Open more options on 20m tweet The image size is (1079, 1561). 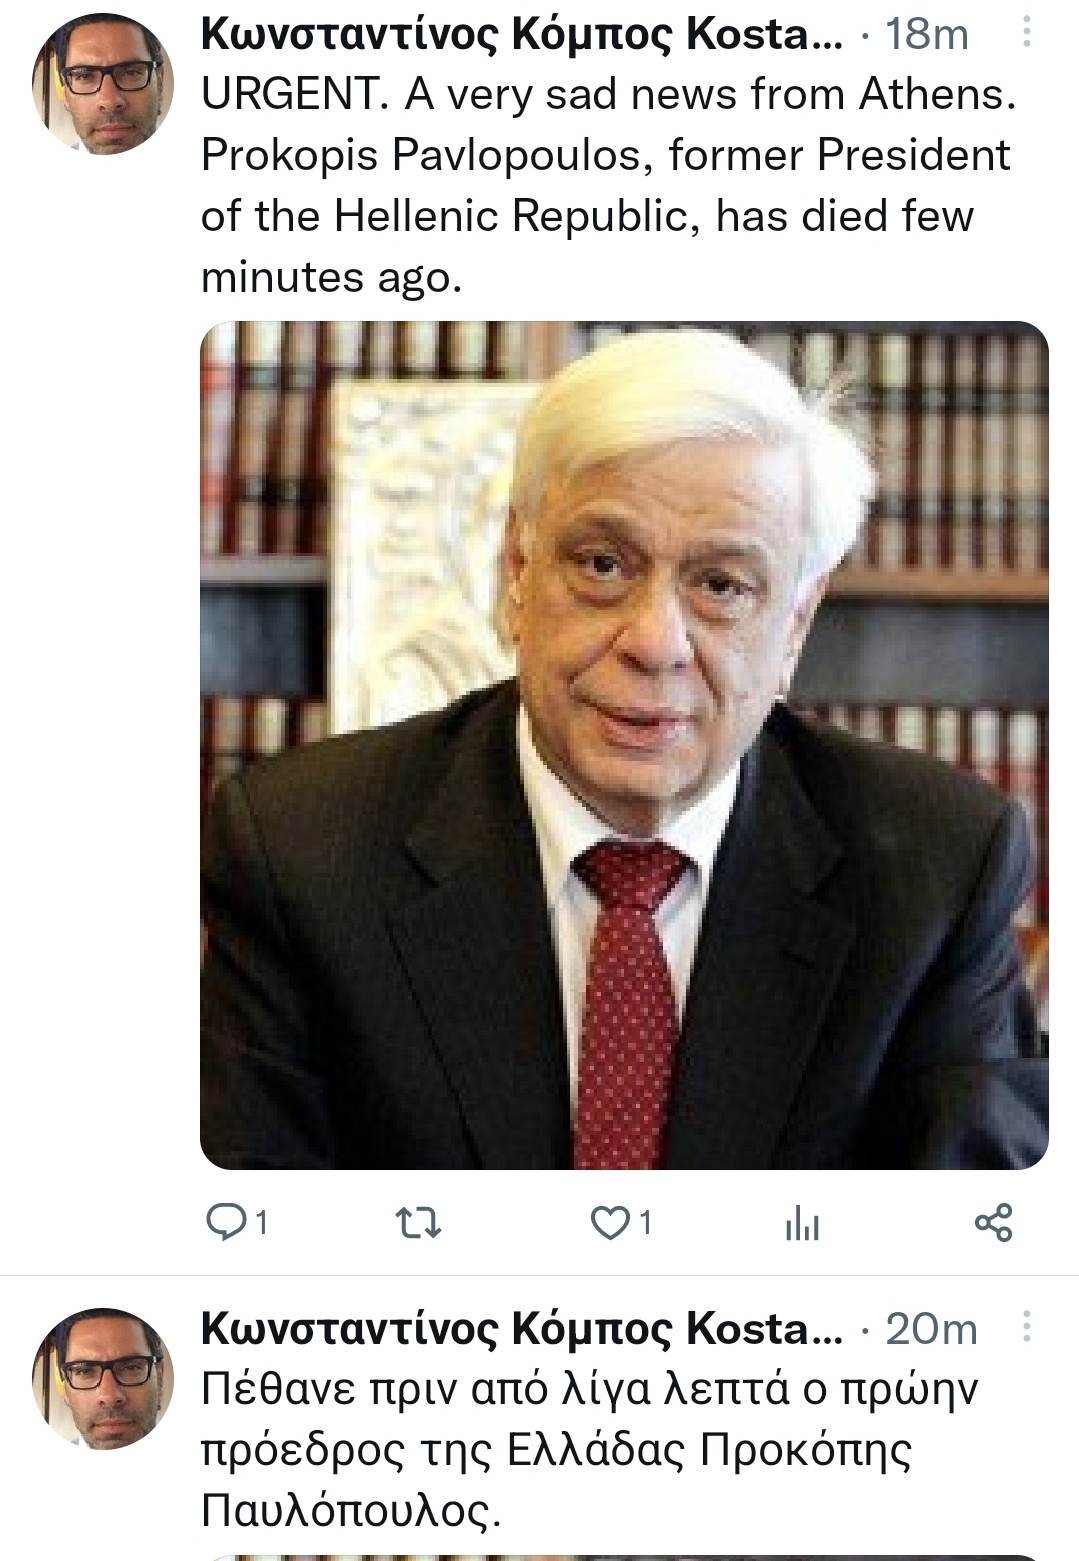coord(1026,1328)
